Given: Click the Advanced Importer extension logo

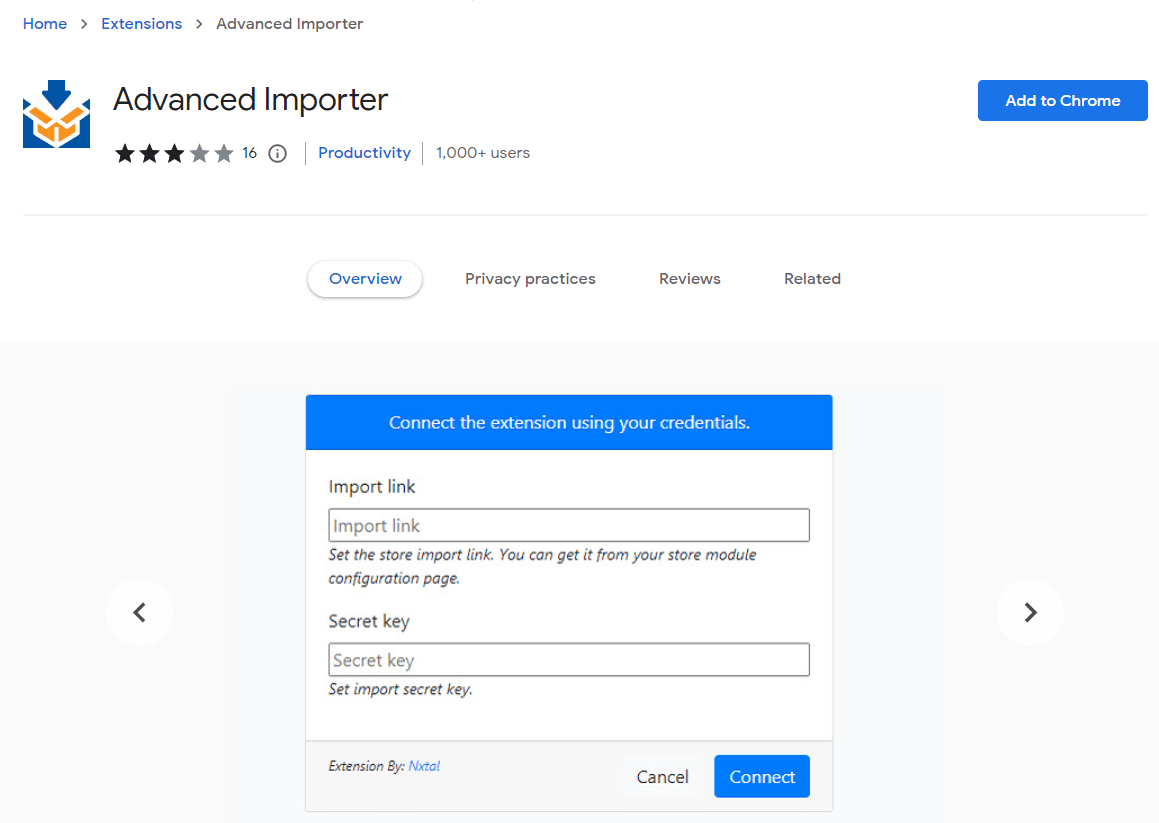Looking at the screenshot, I should coord(56,113).
